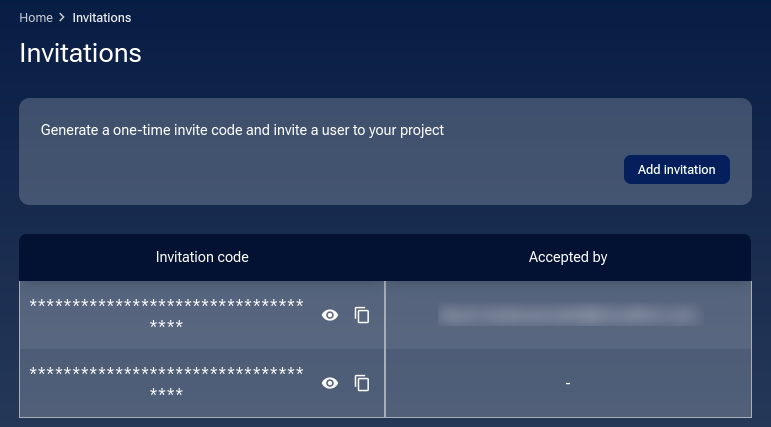Viewport: 771px width, 427px height.
Task: Select the Accepted by column header
Action: (x=568, y=257)
